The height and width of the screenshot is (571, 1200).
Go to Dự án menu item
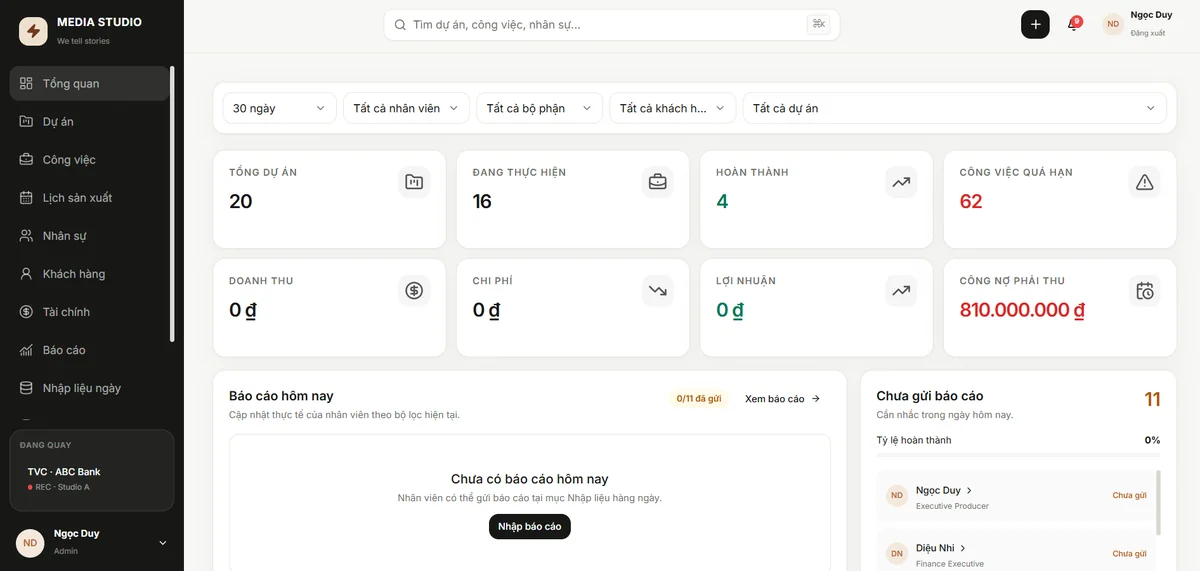(89, 121)
